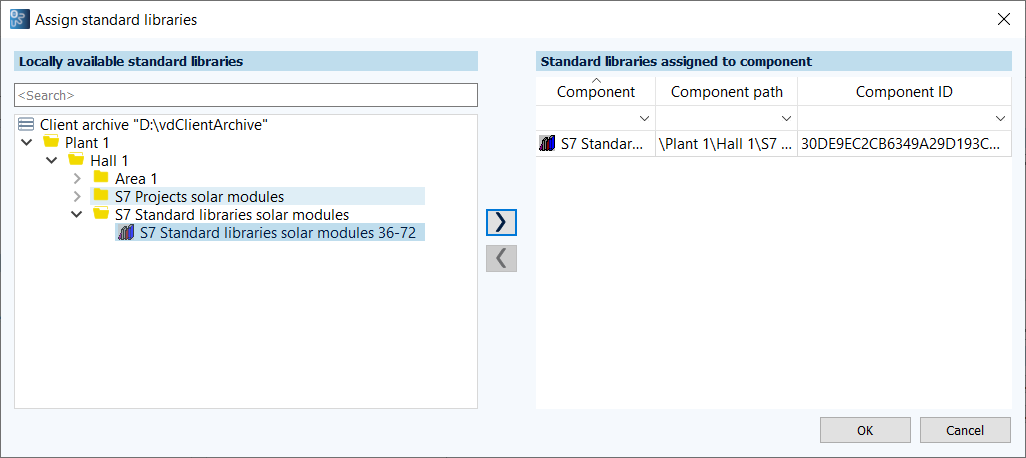The height and width of the screenshot is (458, 1026).
Task: Click the Search input field
Action: point(246,95)
